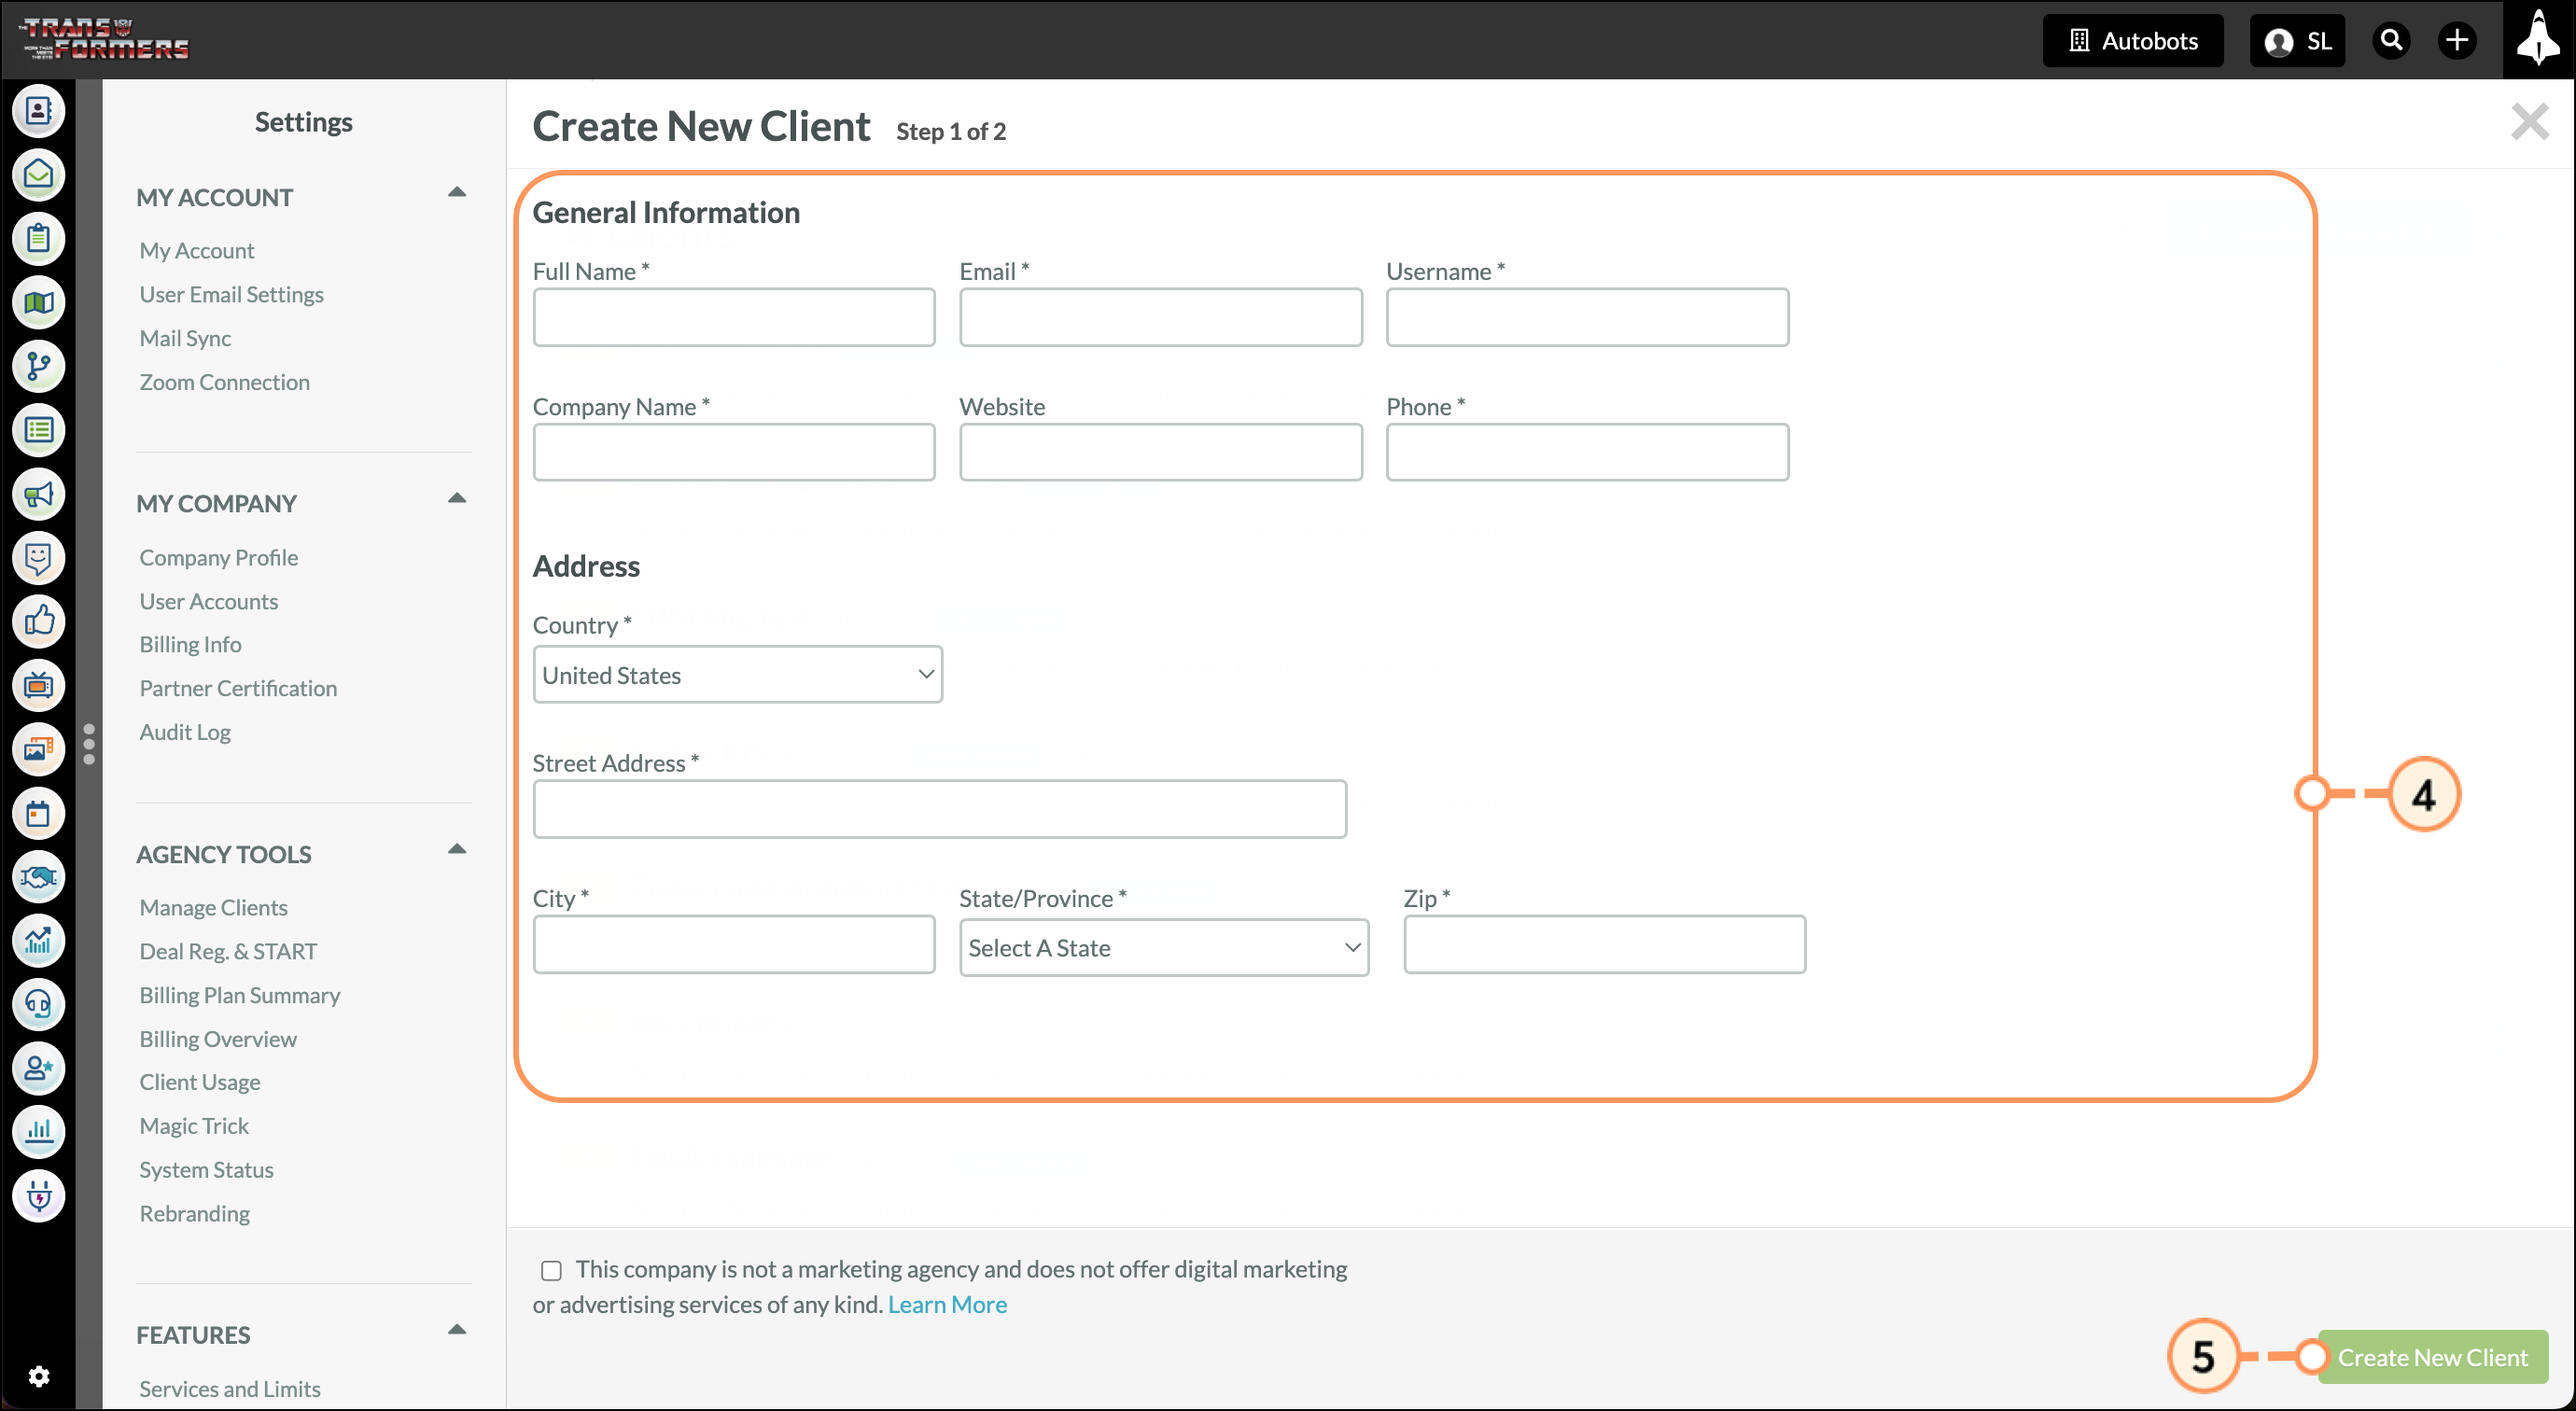2576x1411 pixels.
Task: Open the user with star sidebar icon
Action: coord(38,1068)
